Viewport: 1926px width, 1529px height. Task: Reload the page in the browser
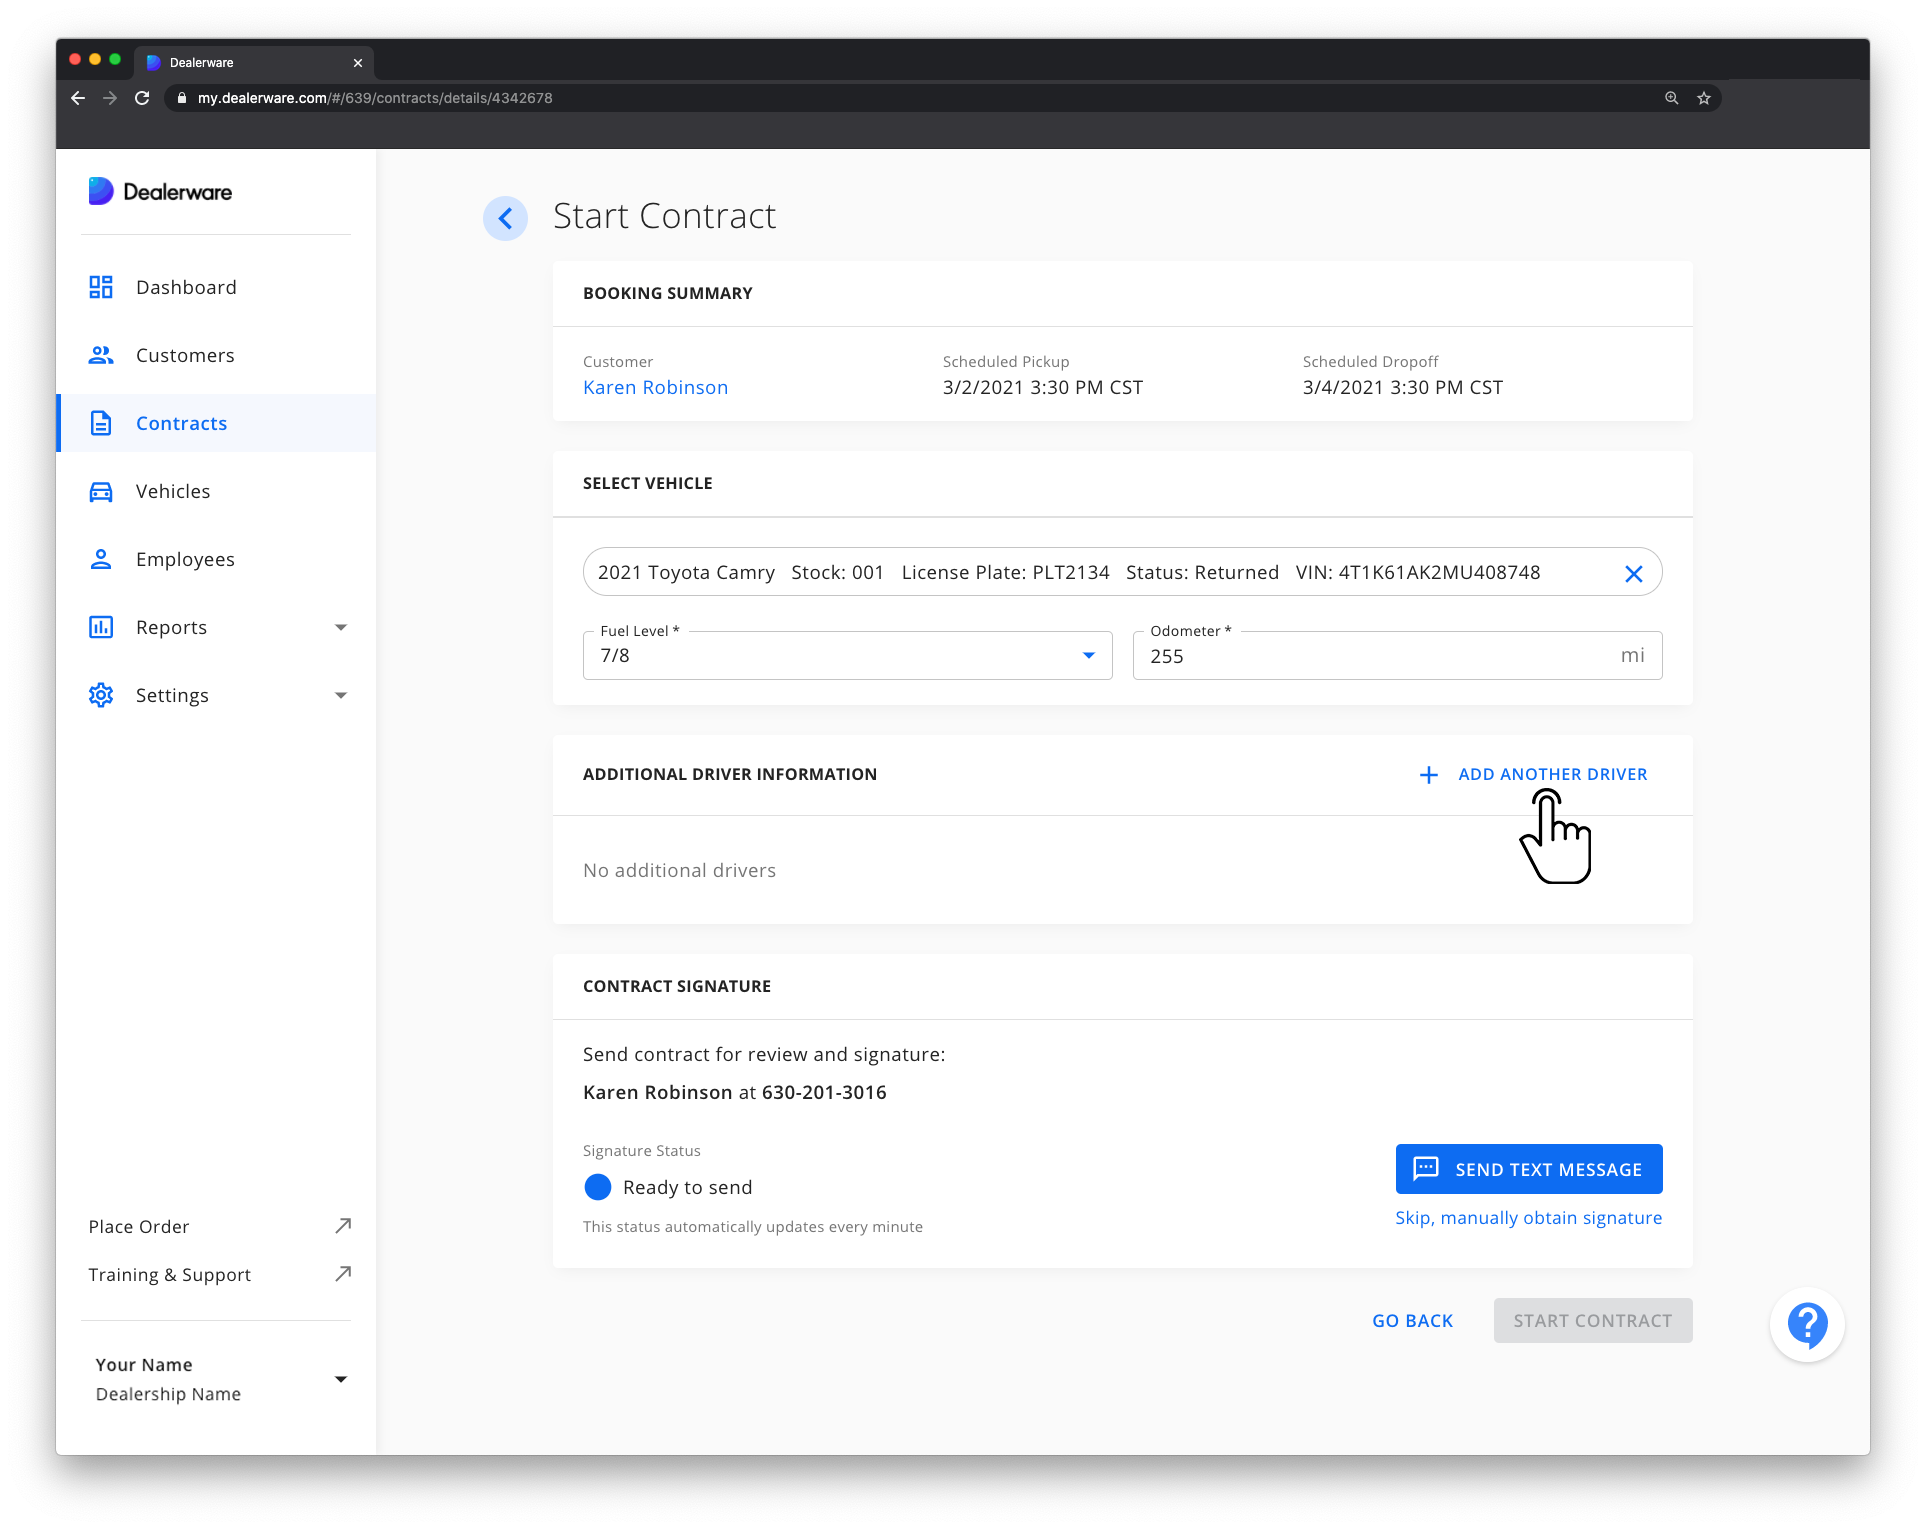pos(142,98)
